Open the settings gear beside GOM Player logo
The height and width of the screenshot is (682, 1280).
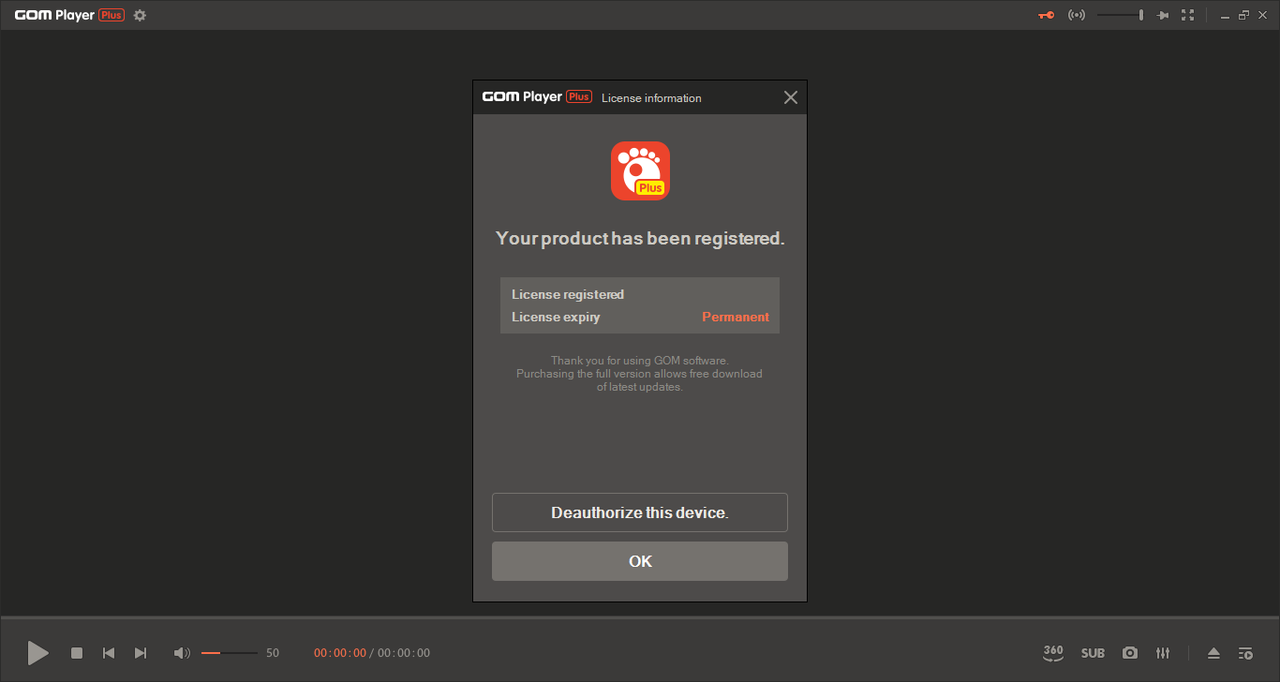[140, 15]
